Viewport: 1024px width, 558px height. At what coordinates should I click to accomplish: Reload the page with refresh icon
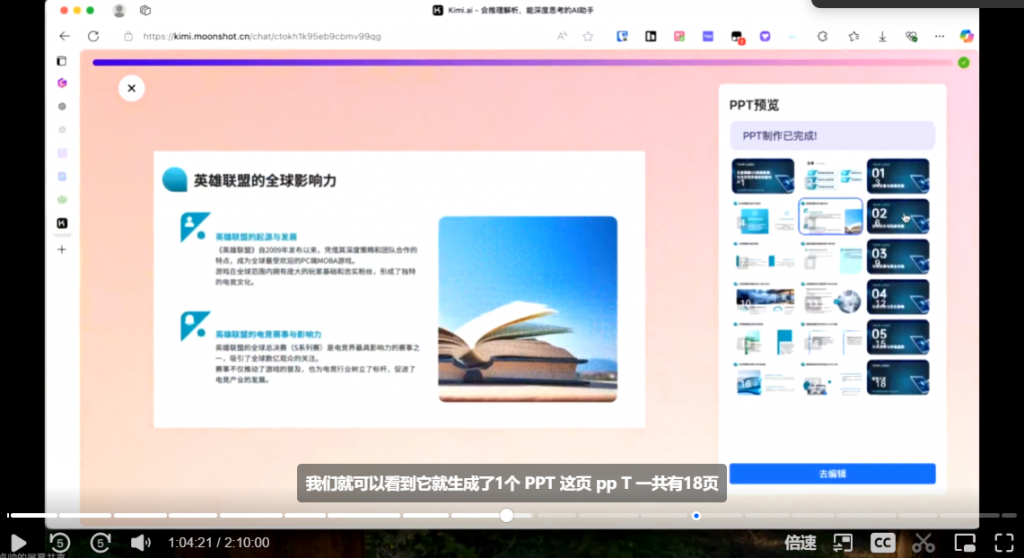93,36
